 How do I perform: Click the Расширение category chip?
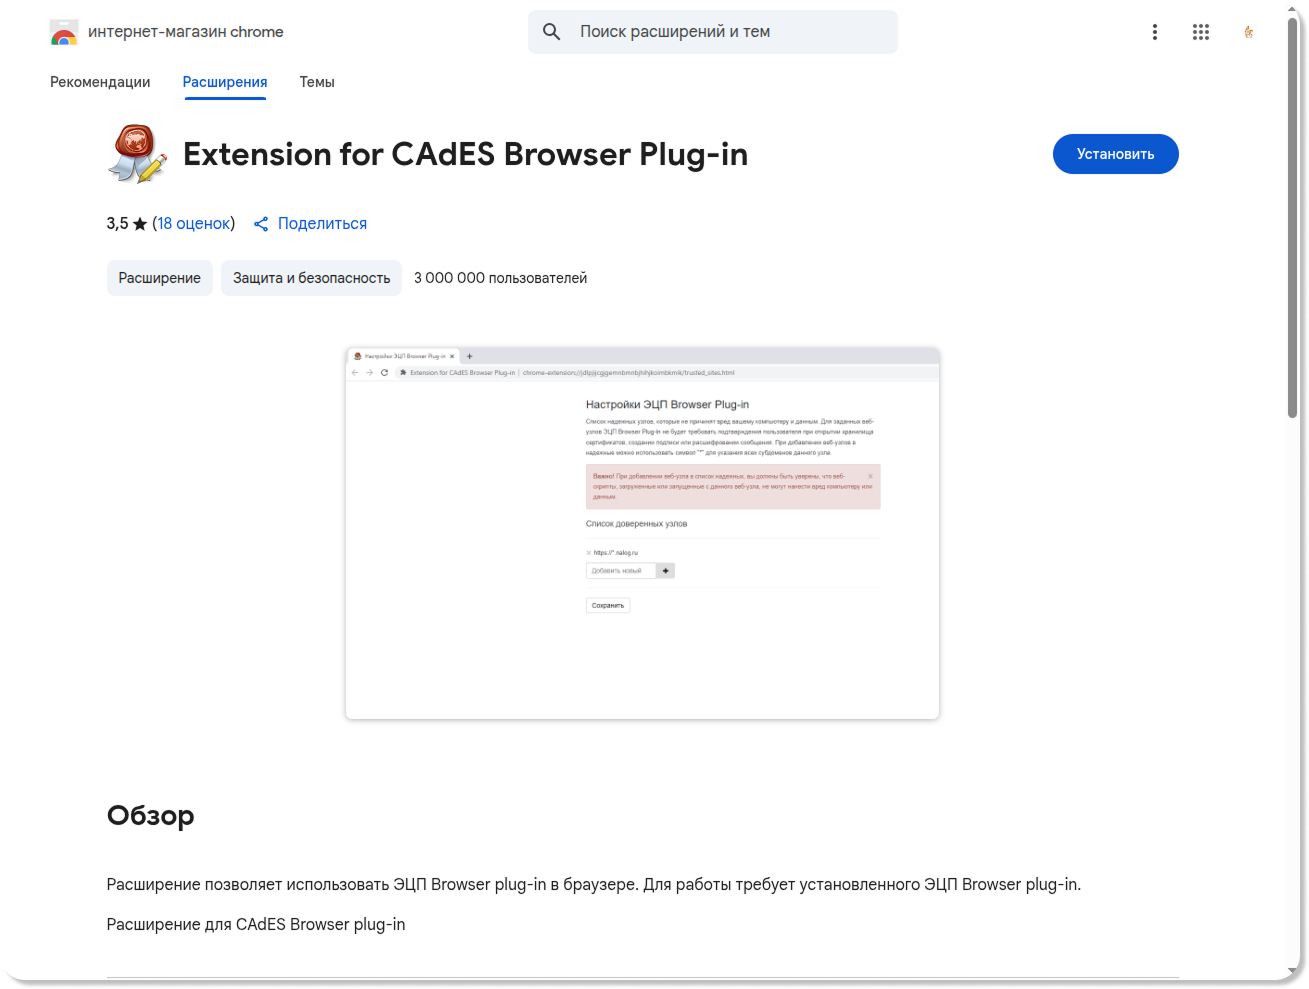pos(159,278)
